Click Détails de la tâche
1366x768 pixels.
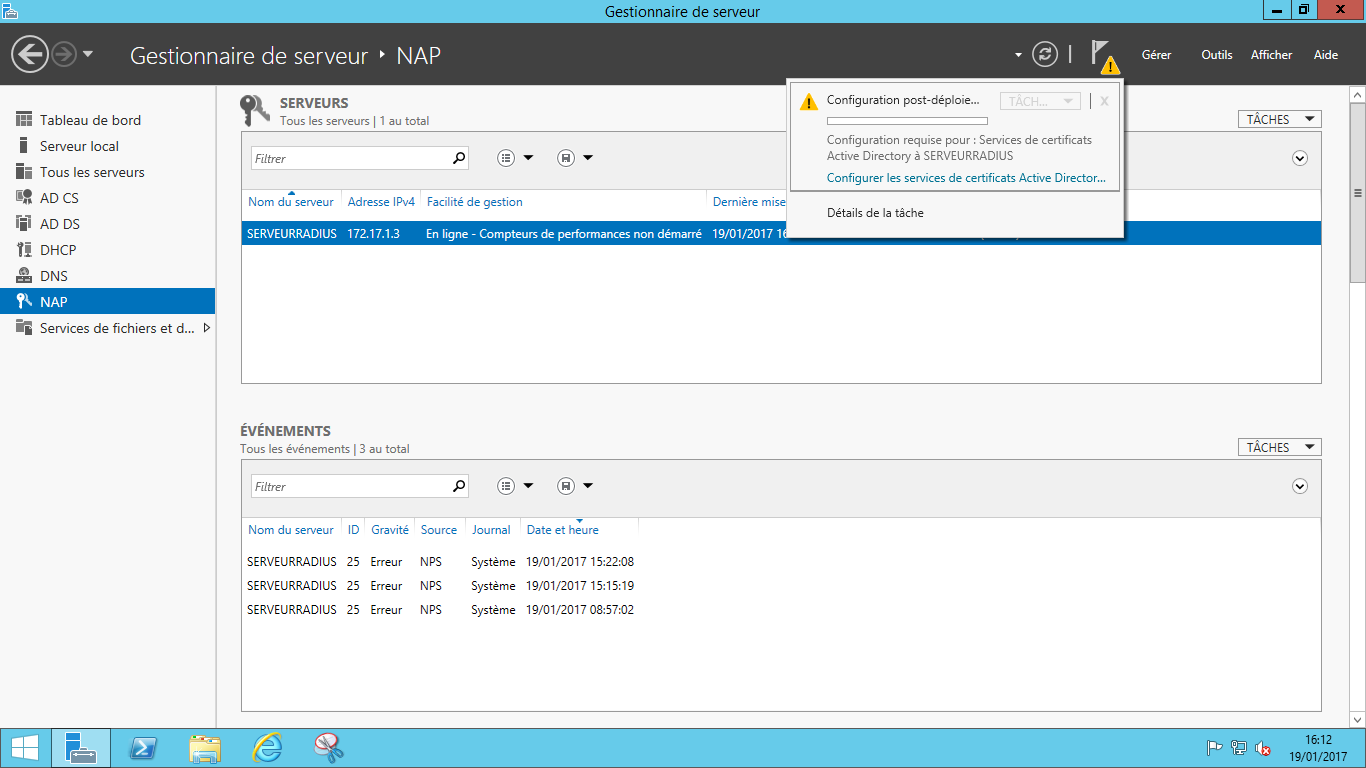click(875, 213)
